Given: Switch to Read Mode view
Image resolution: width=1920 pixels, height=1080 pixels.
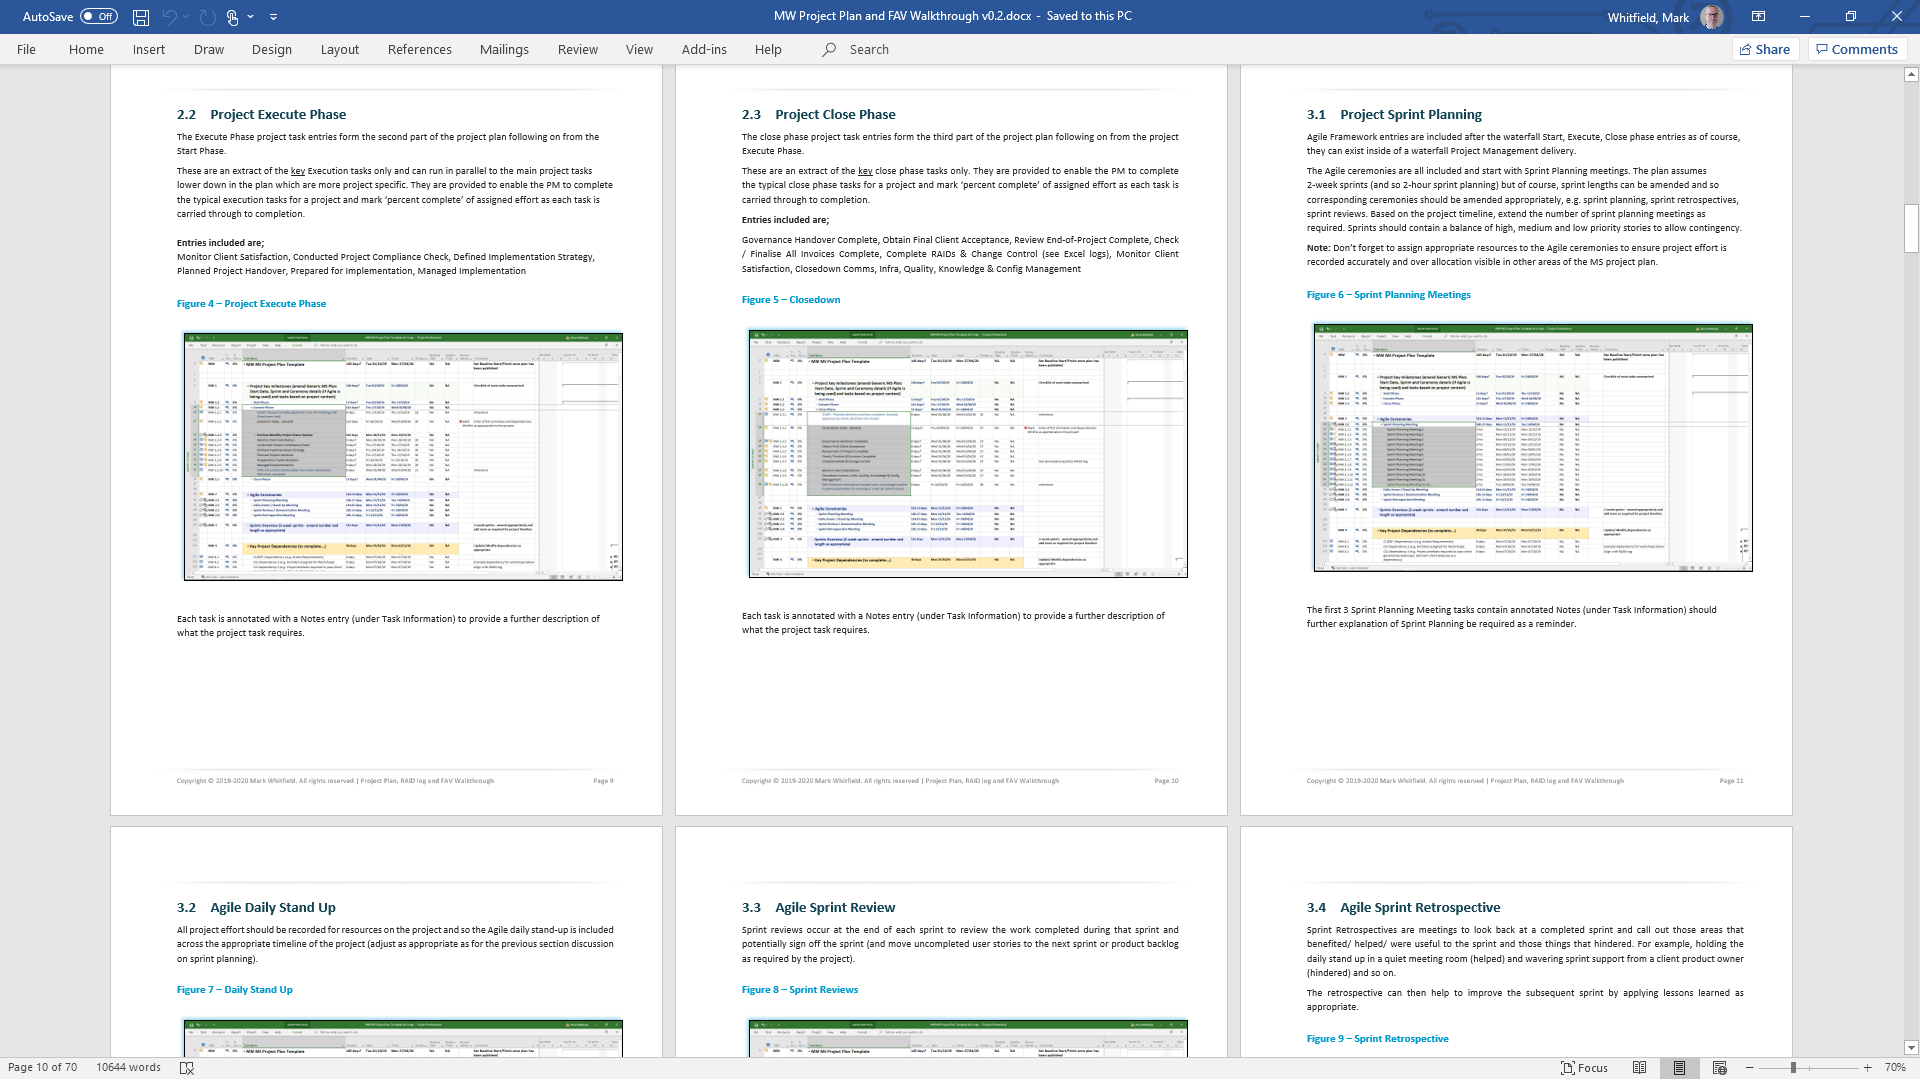Looking at the screenshot, I should point(1639,1068).
